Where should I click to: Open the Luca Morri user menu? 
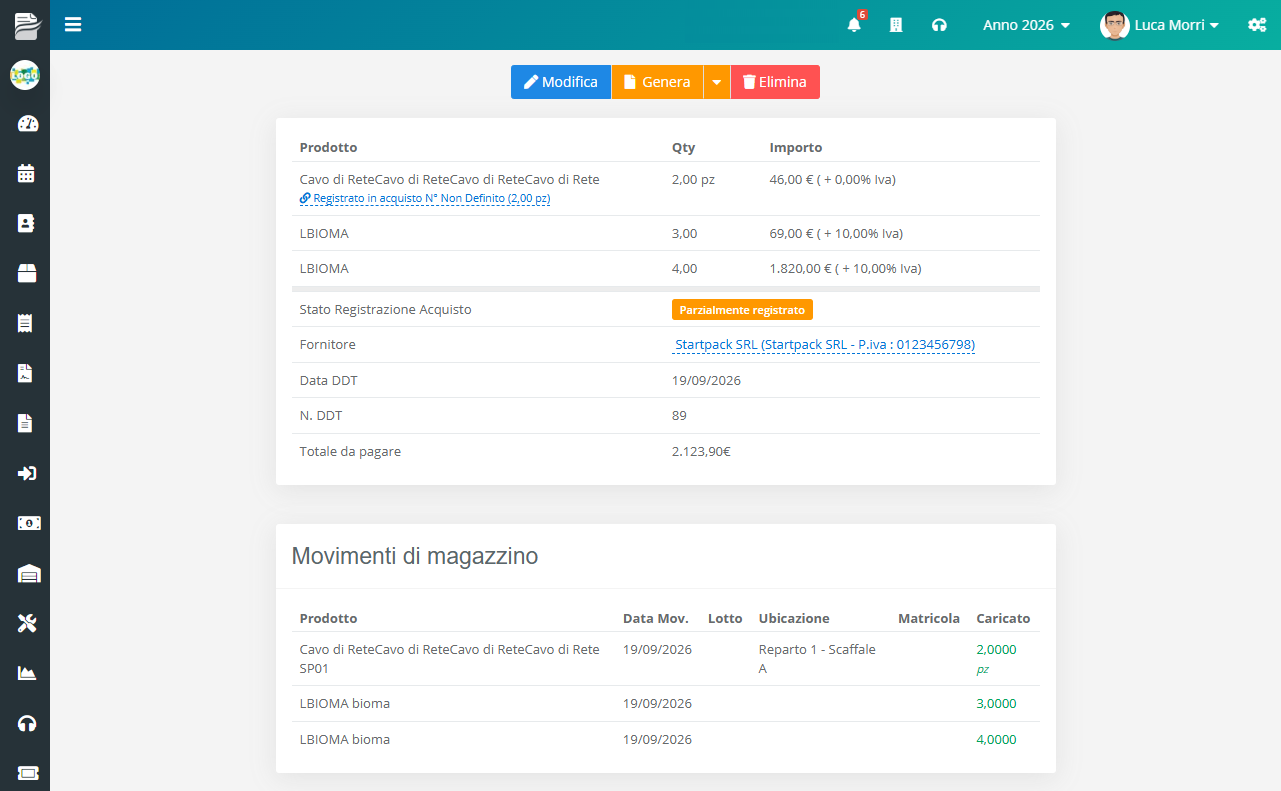(1159, 25)
